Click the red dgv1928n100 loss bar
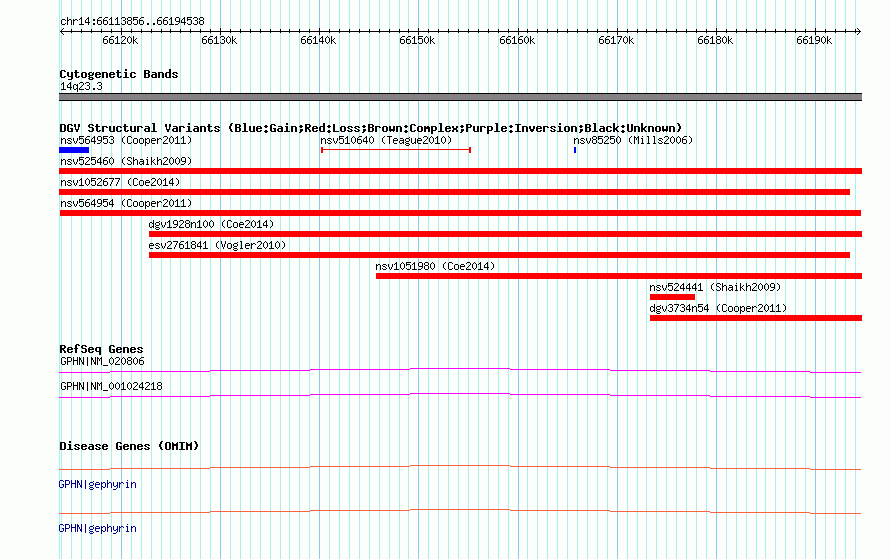The width and height of the screenshot is (890, 559). pyautogui.click(x=505, y=234)
